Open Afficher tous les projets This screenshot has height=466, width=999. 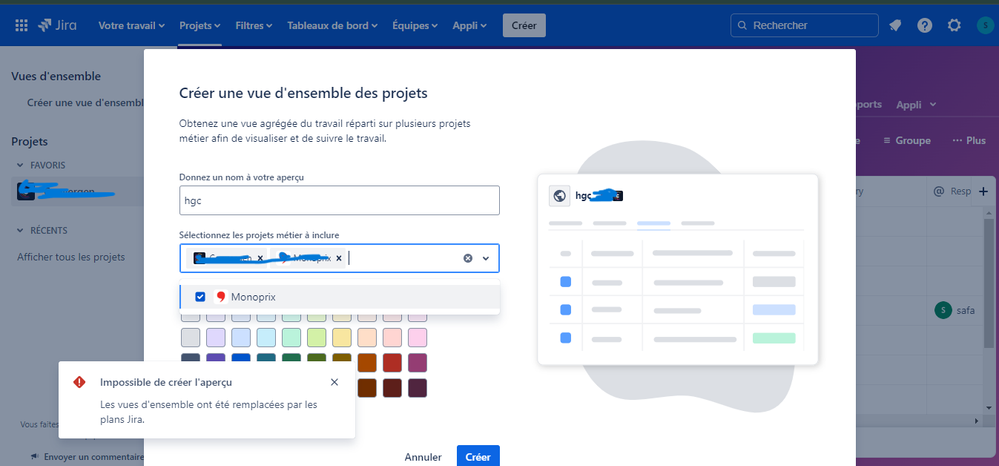71,257
